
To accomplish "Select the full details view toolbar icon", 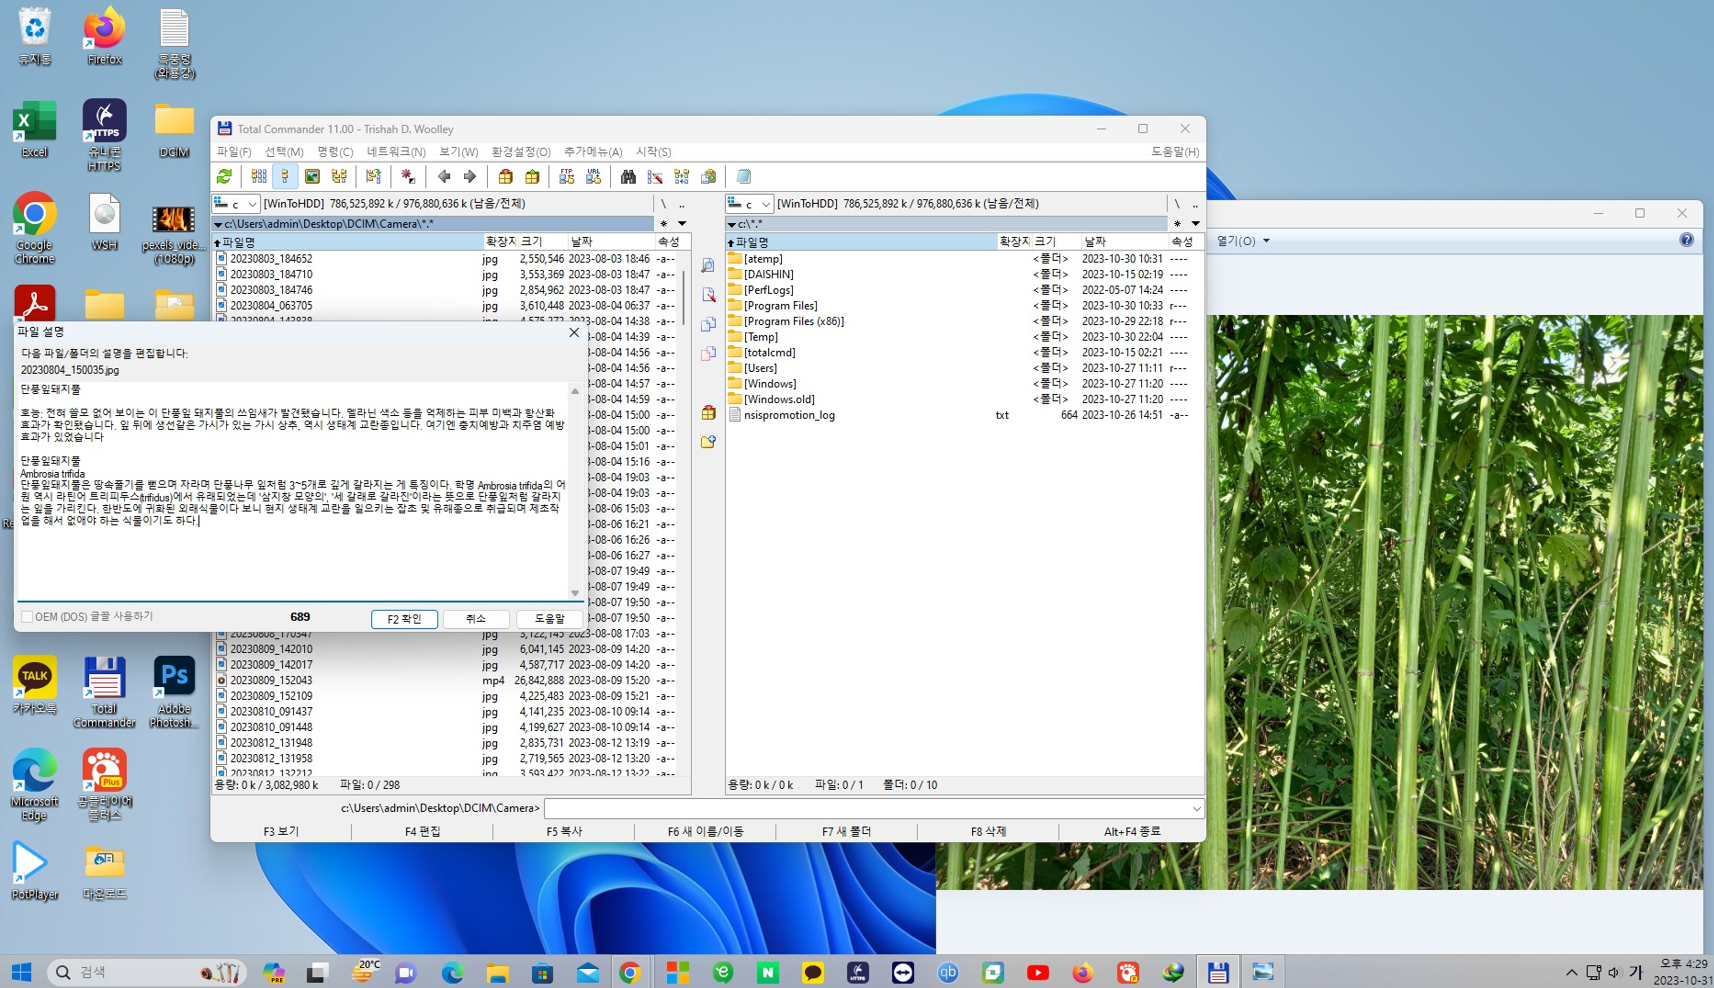I will click(x=285, y=177).
